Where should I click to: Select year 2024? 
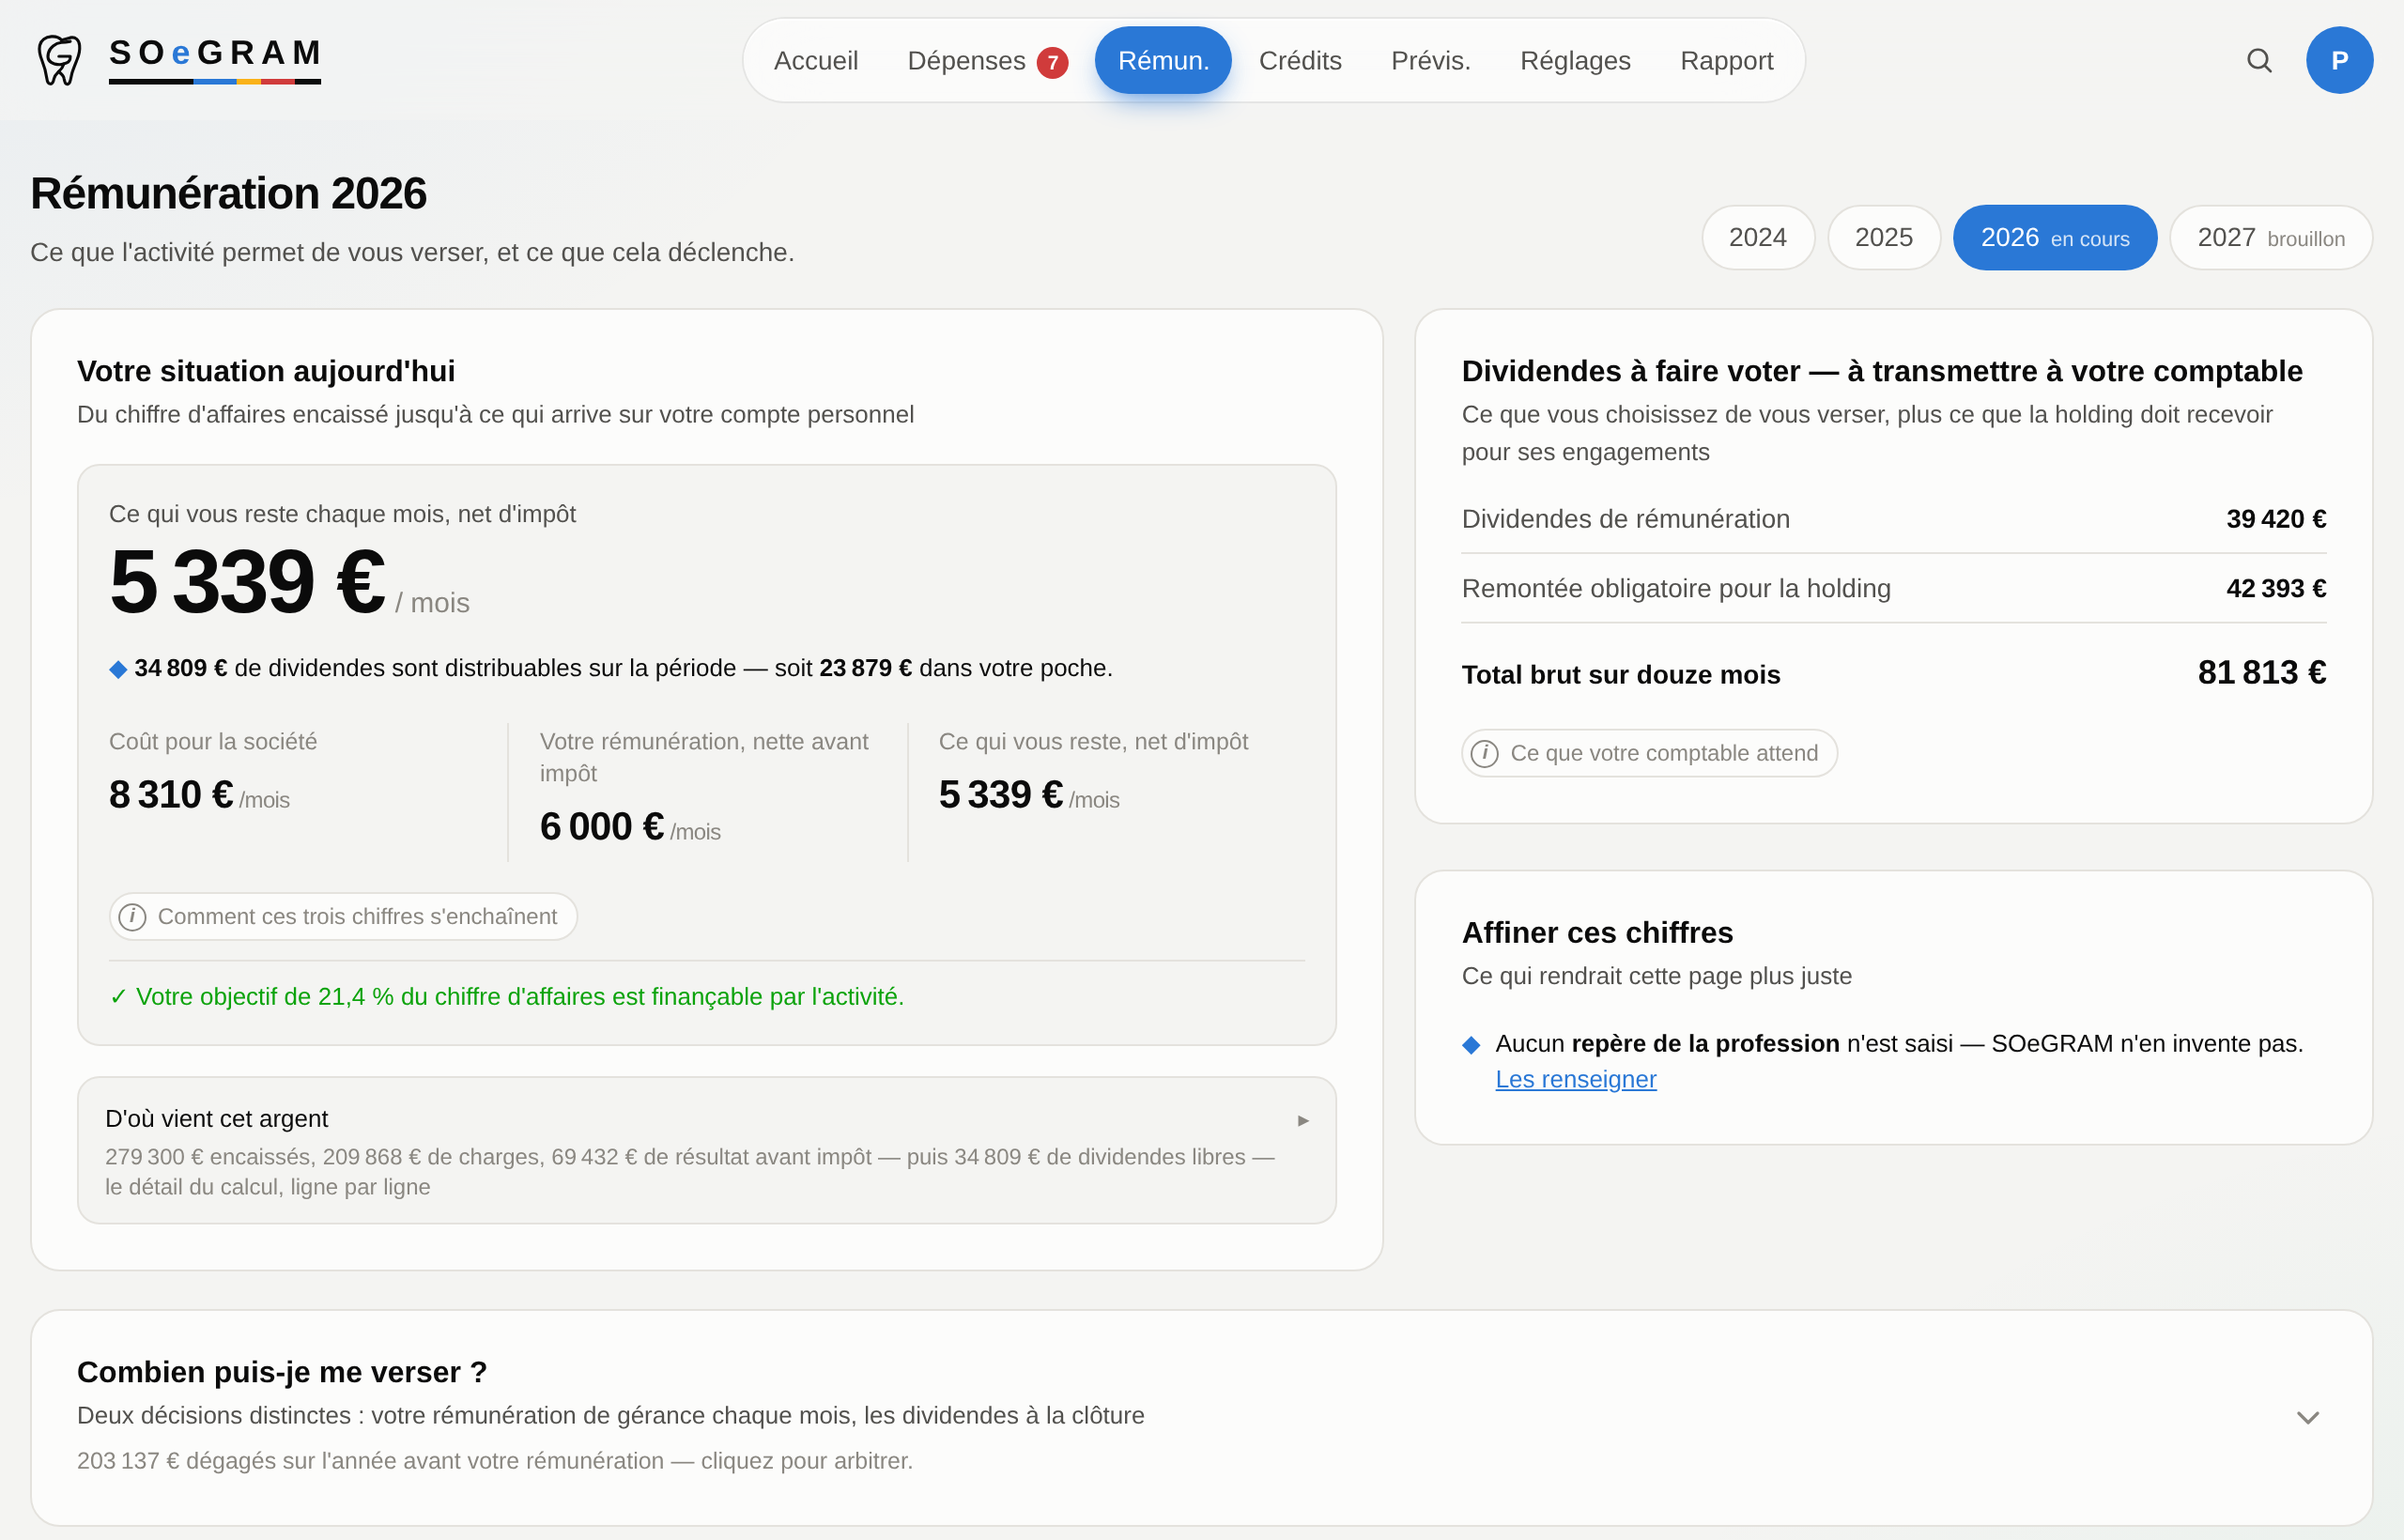(1758, 238)
